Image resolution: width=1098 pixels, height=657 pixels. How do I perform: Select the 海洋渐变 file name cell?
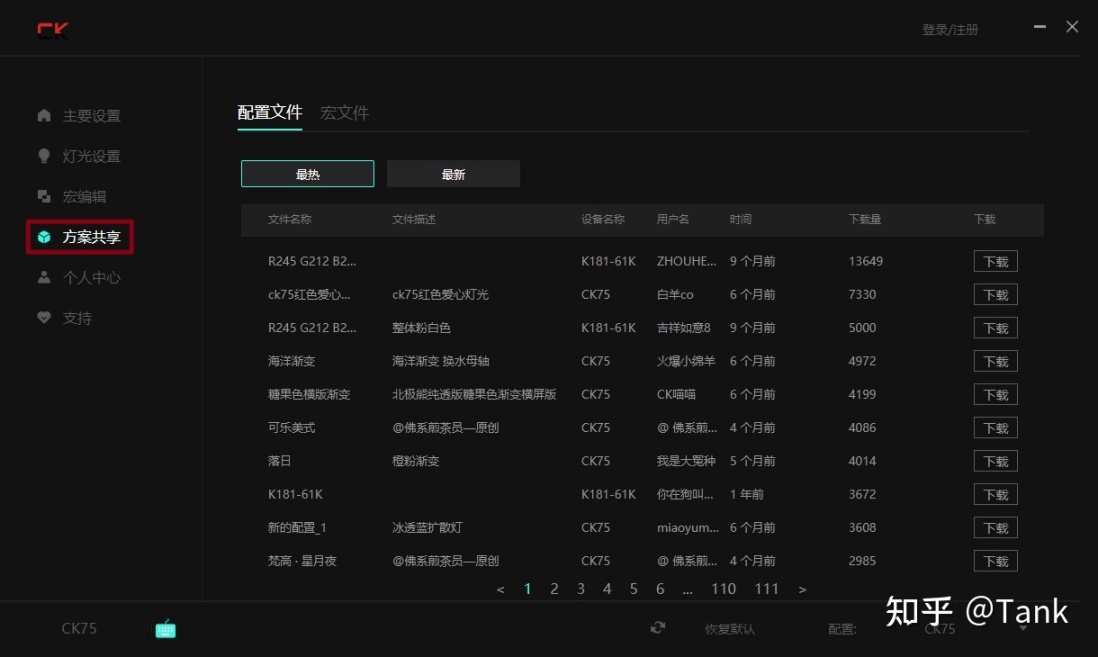(x=291, y=361)
